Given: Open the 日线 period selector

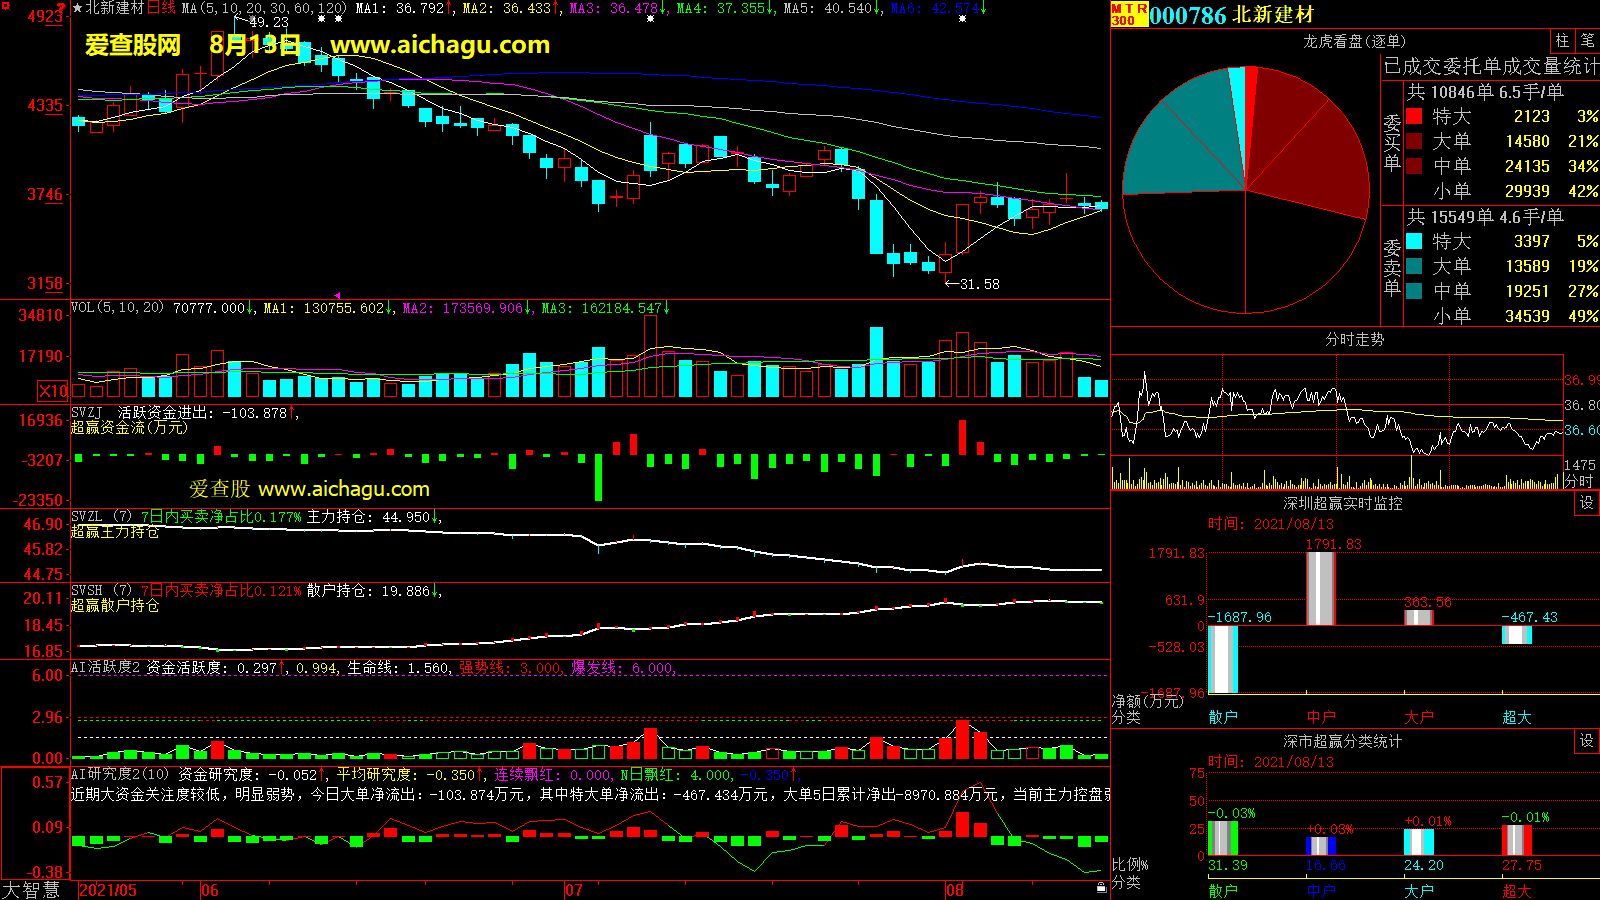Looking at the screenshot, I should [x=161, y=8].
